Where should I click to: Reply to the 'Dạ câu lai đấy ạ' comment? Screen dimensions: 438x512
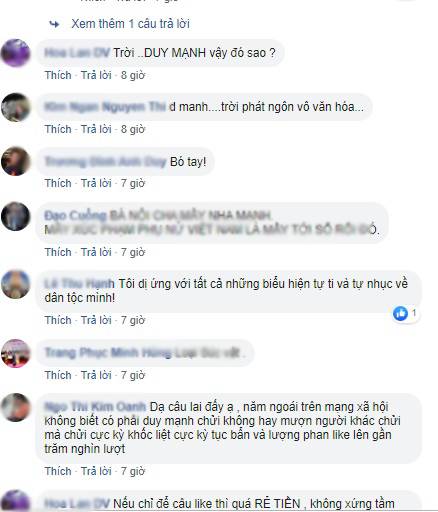tap(96, 471)
